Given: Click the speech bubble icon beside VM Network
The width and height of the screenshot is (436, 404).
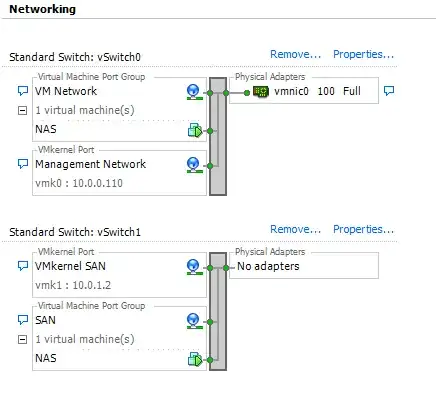Looking at the screenshot, I should [x=22, y=91].
